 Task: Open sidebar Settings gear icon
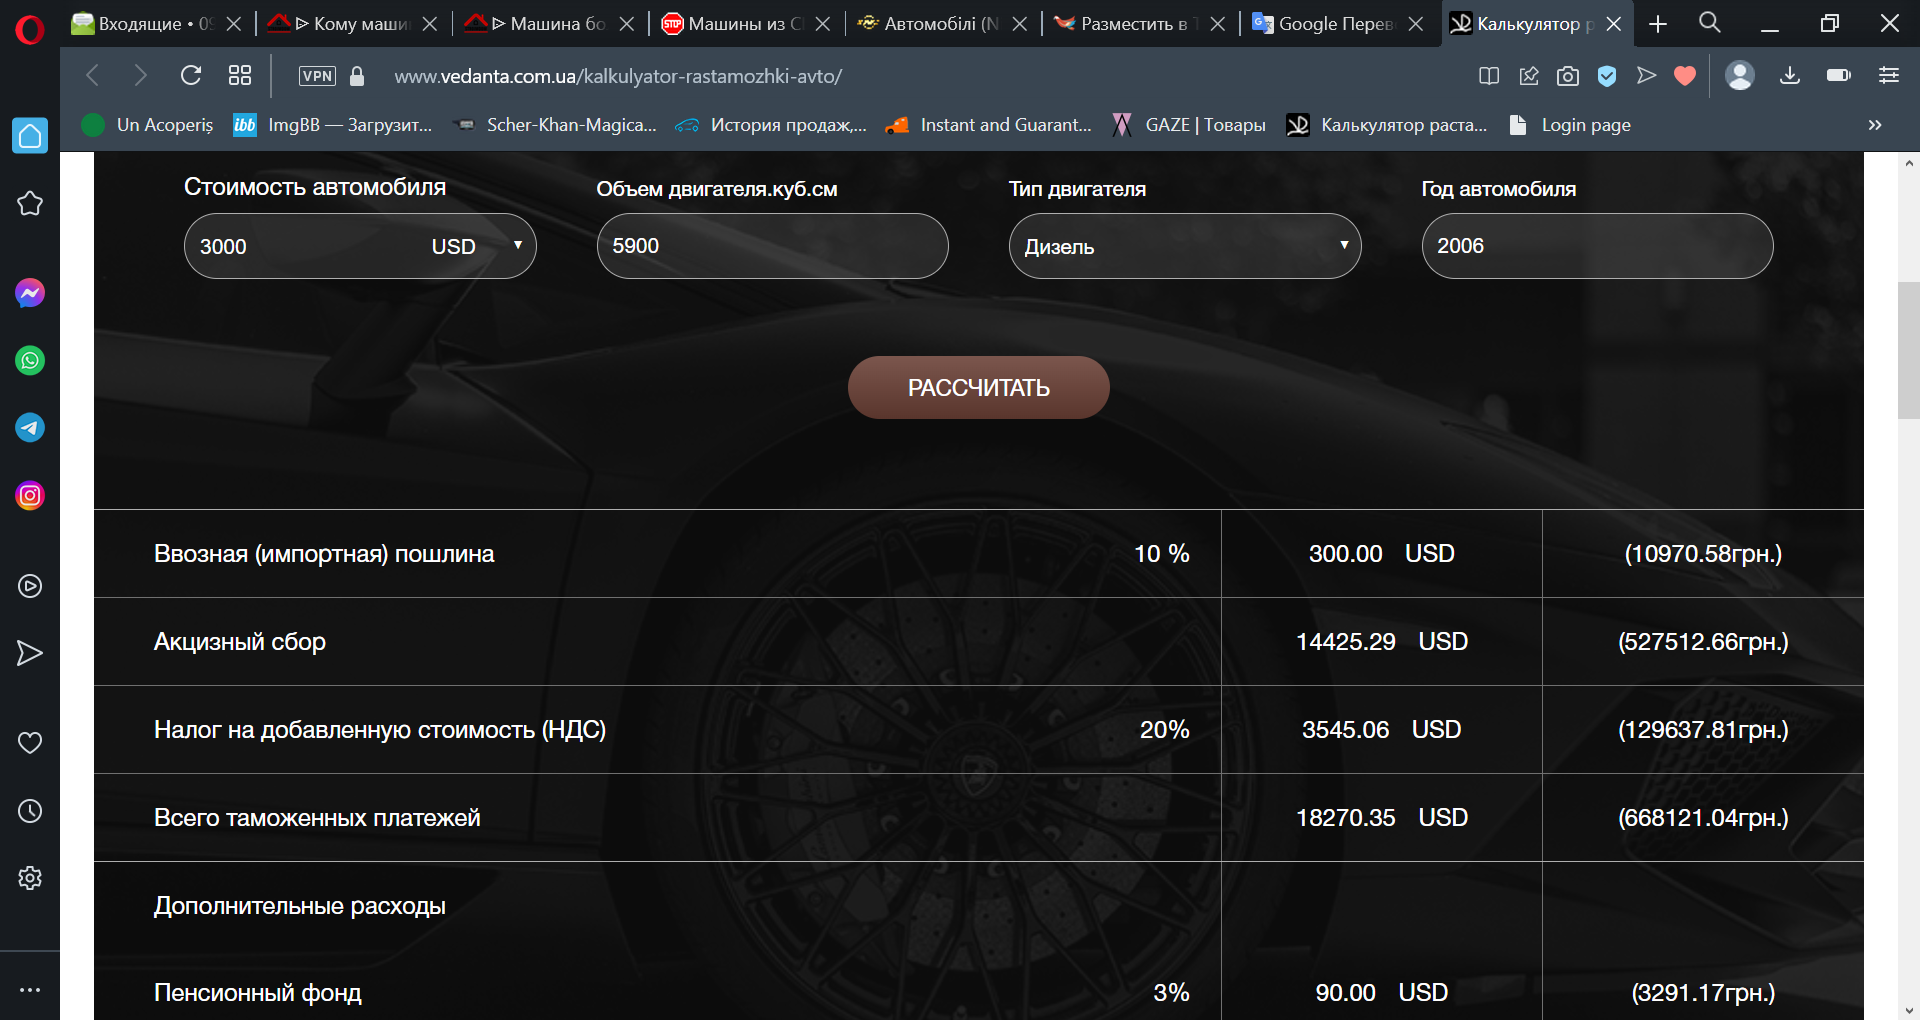click(x=30, y=877)
